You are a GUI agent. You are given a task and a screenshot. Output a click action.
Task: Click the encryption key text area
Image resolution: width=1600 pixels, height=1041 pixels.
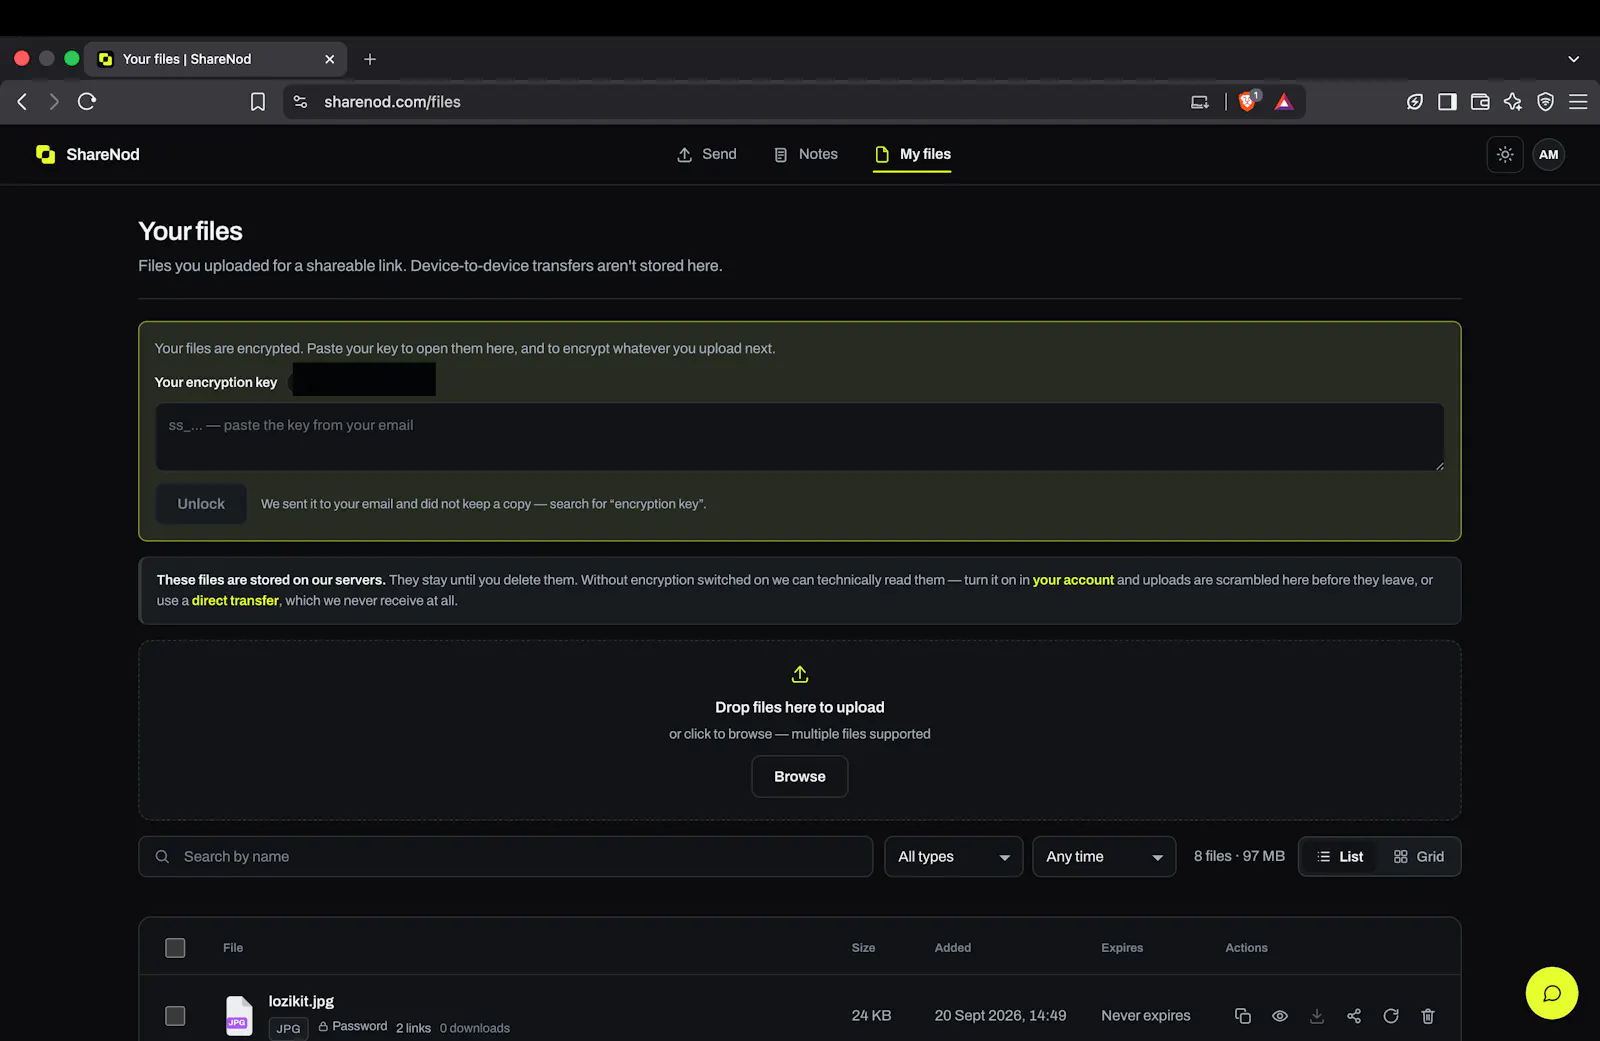(800, 437)
